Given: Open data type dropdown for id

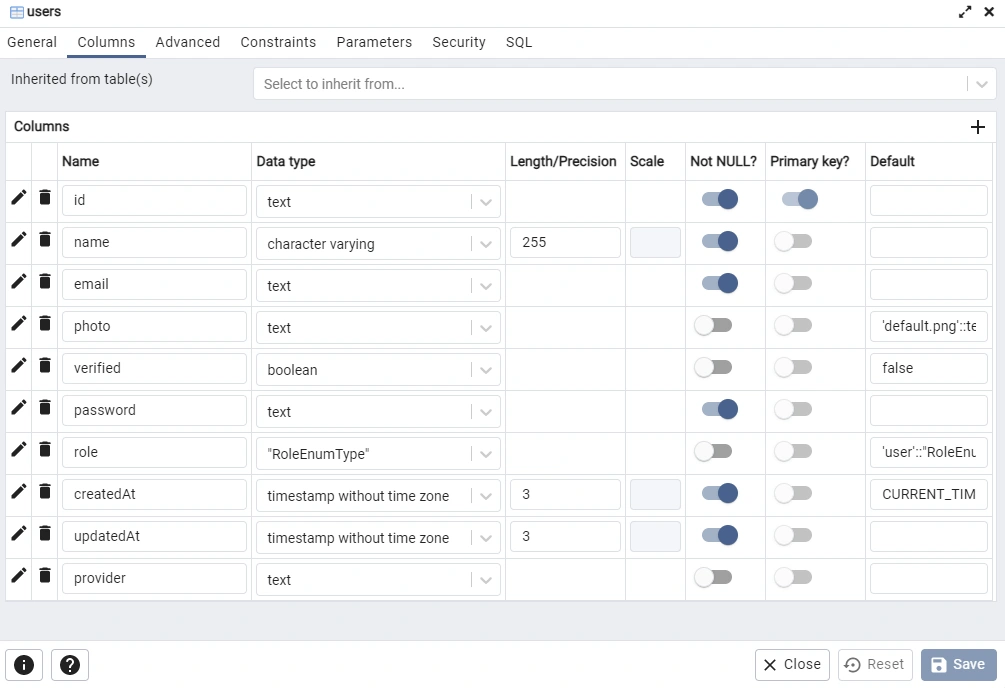Looking at the screenshot, I should click(x=378, y=202).
